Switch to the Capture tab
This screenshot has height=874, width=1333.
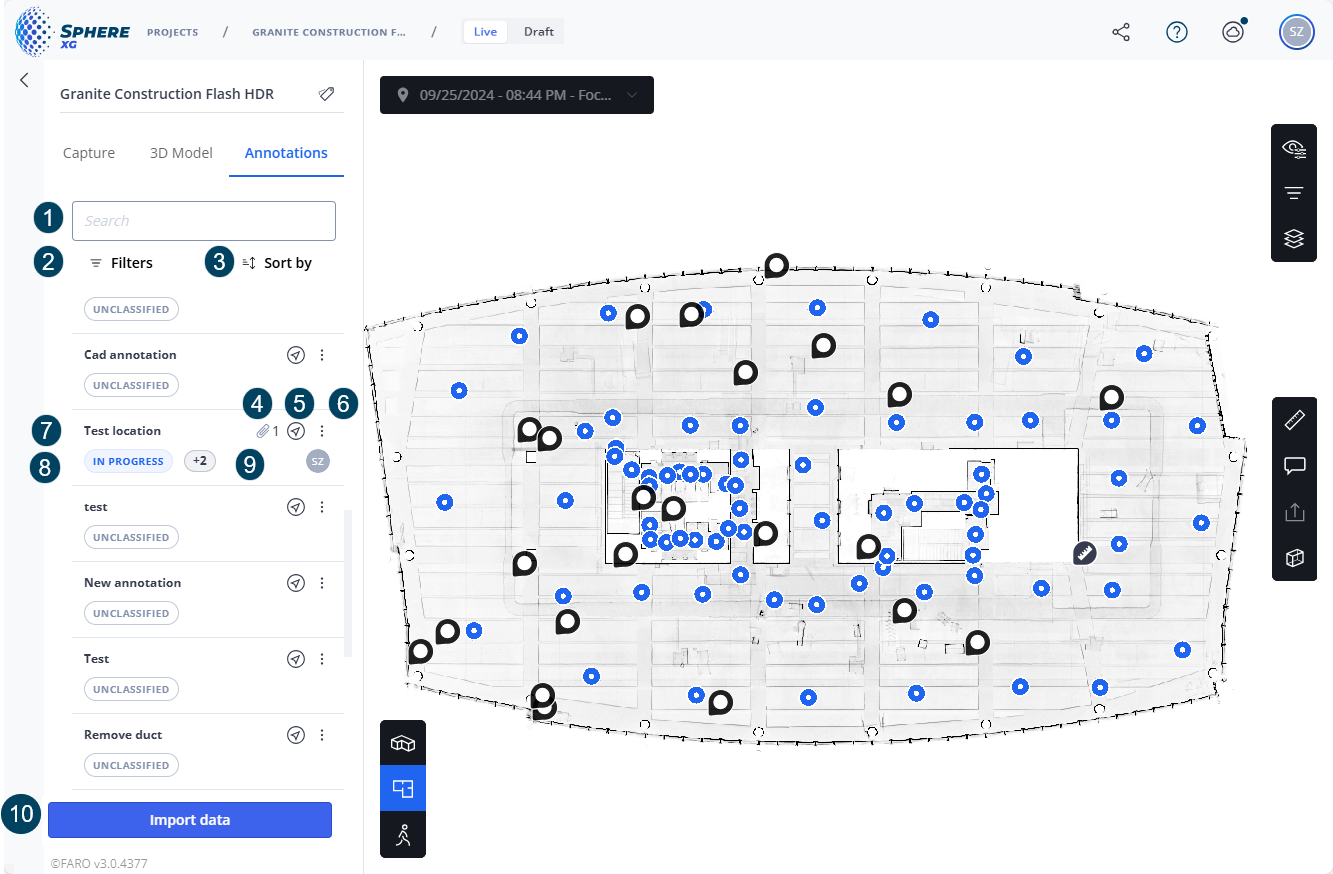click(89, 153)
